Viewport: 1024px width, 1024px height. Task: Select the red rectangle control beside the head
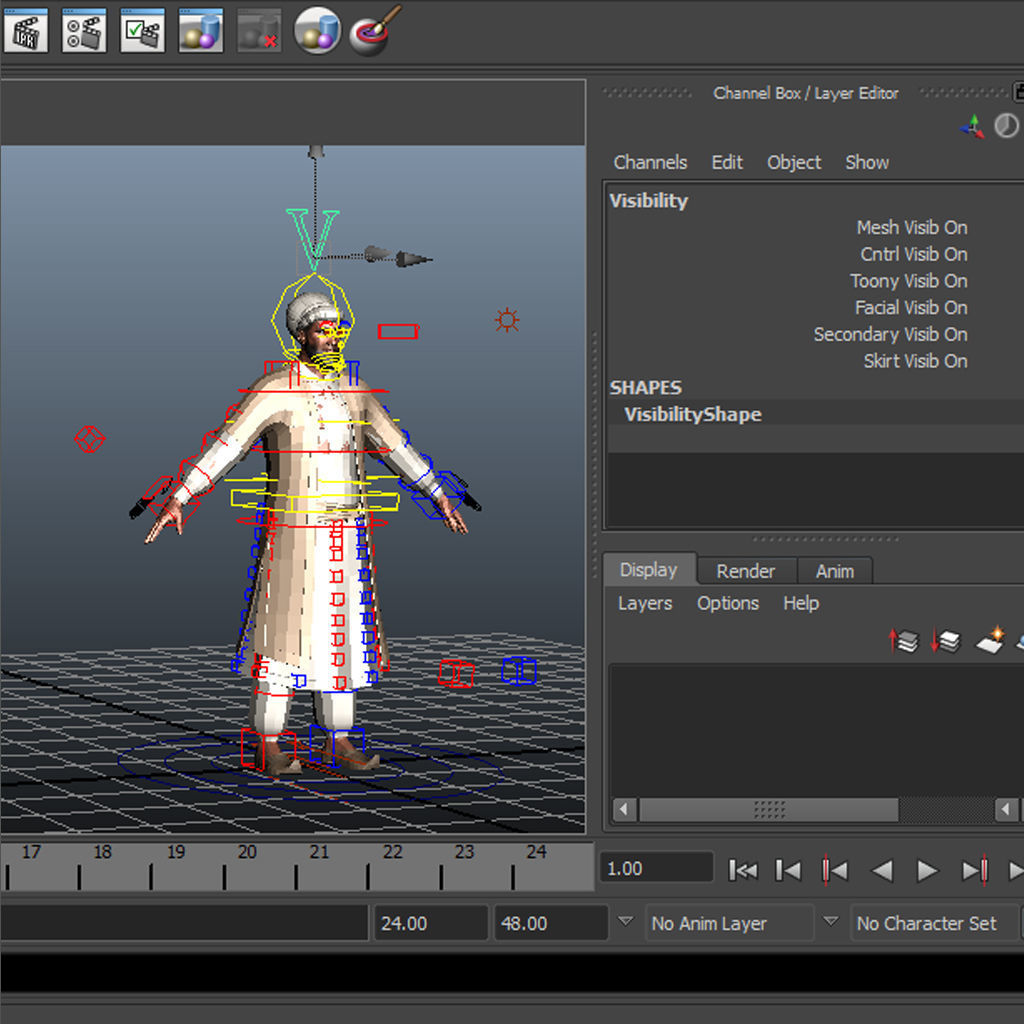(398, 331)
